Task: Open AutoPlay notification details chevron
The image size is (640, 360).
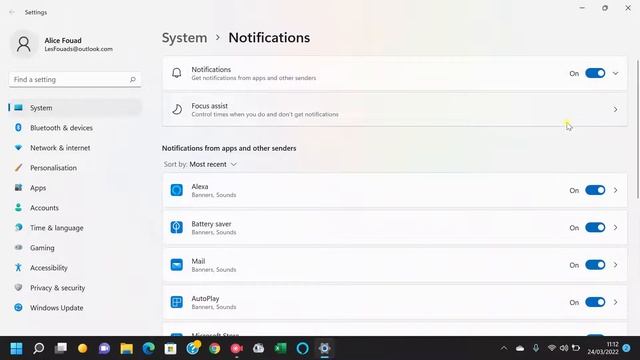Action: click(616, 302)
